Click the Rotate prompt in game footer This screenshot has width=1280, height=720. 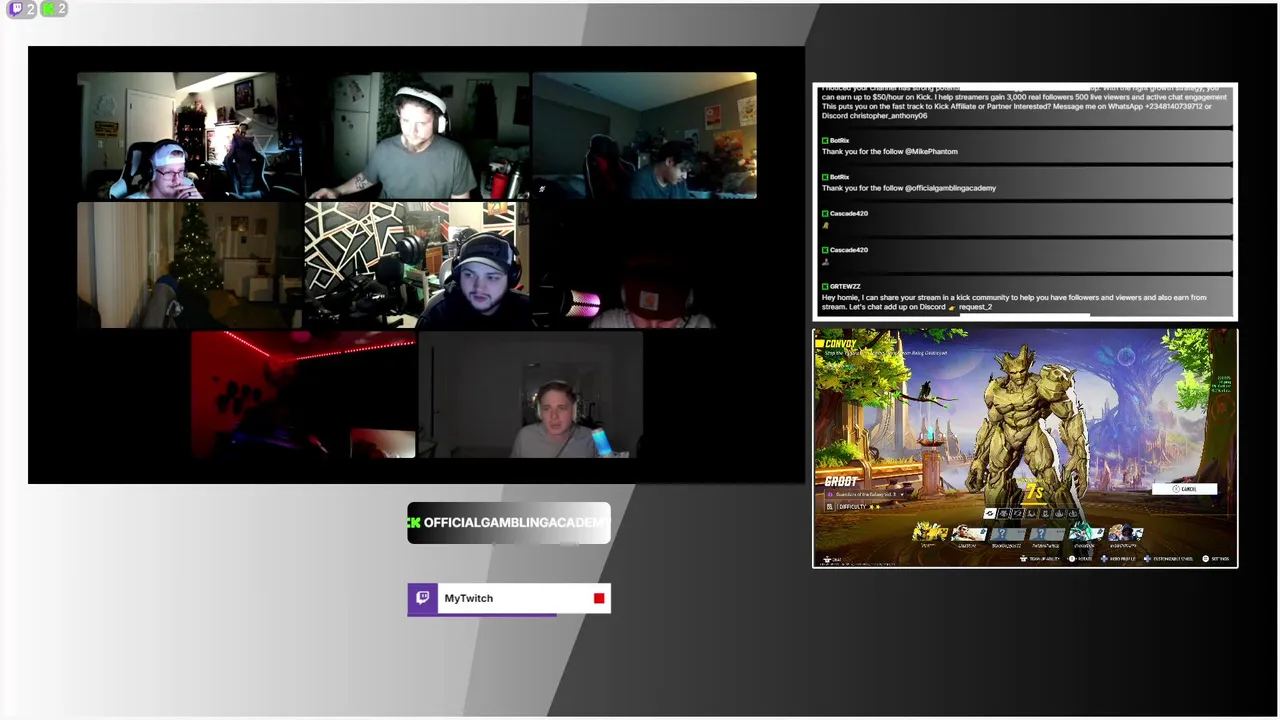pos(1080,559)
